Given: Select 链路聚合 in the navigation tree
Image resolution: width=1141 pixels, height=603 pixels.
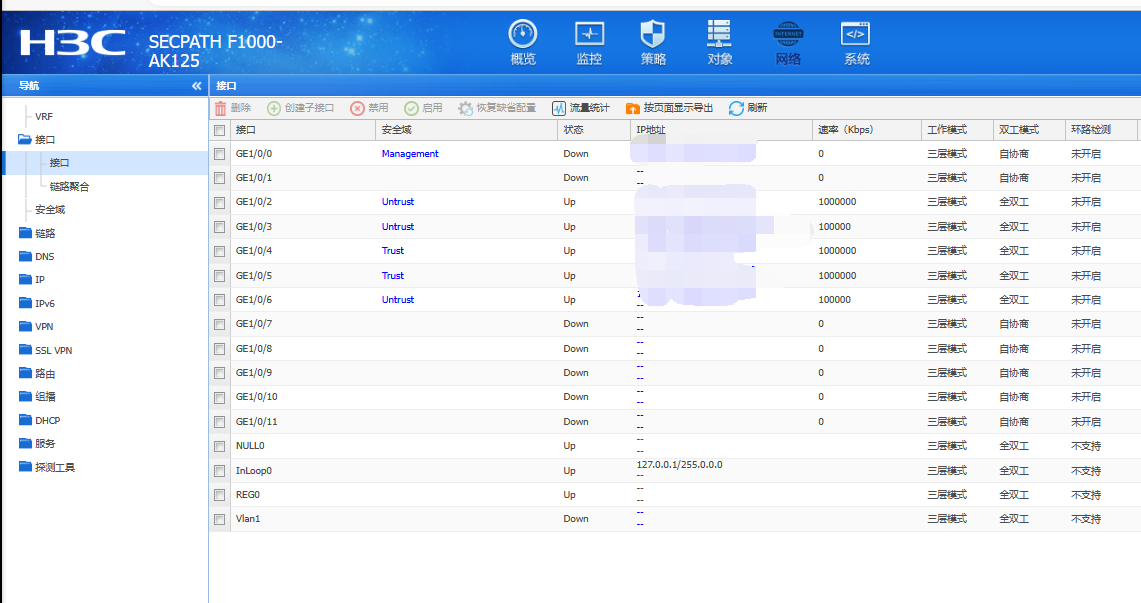Looking at the screenshot, I should coord(69,187).
